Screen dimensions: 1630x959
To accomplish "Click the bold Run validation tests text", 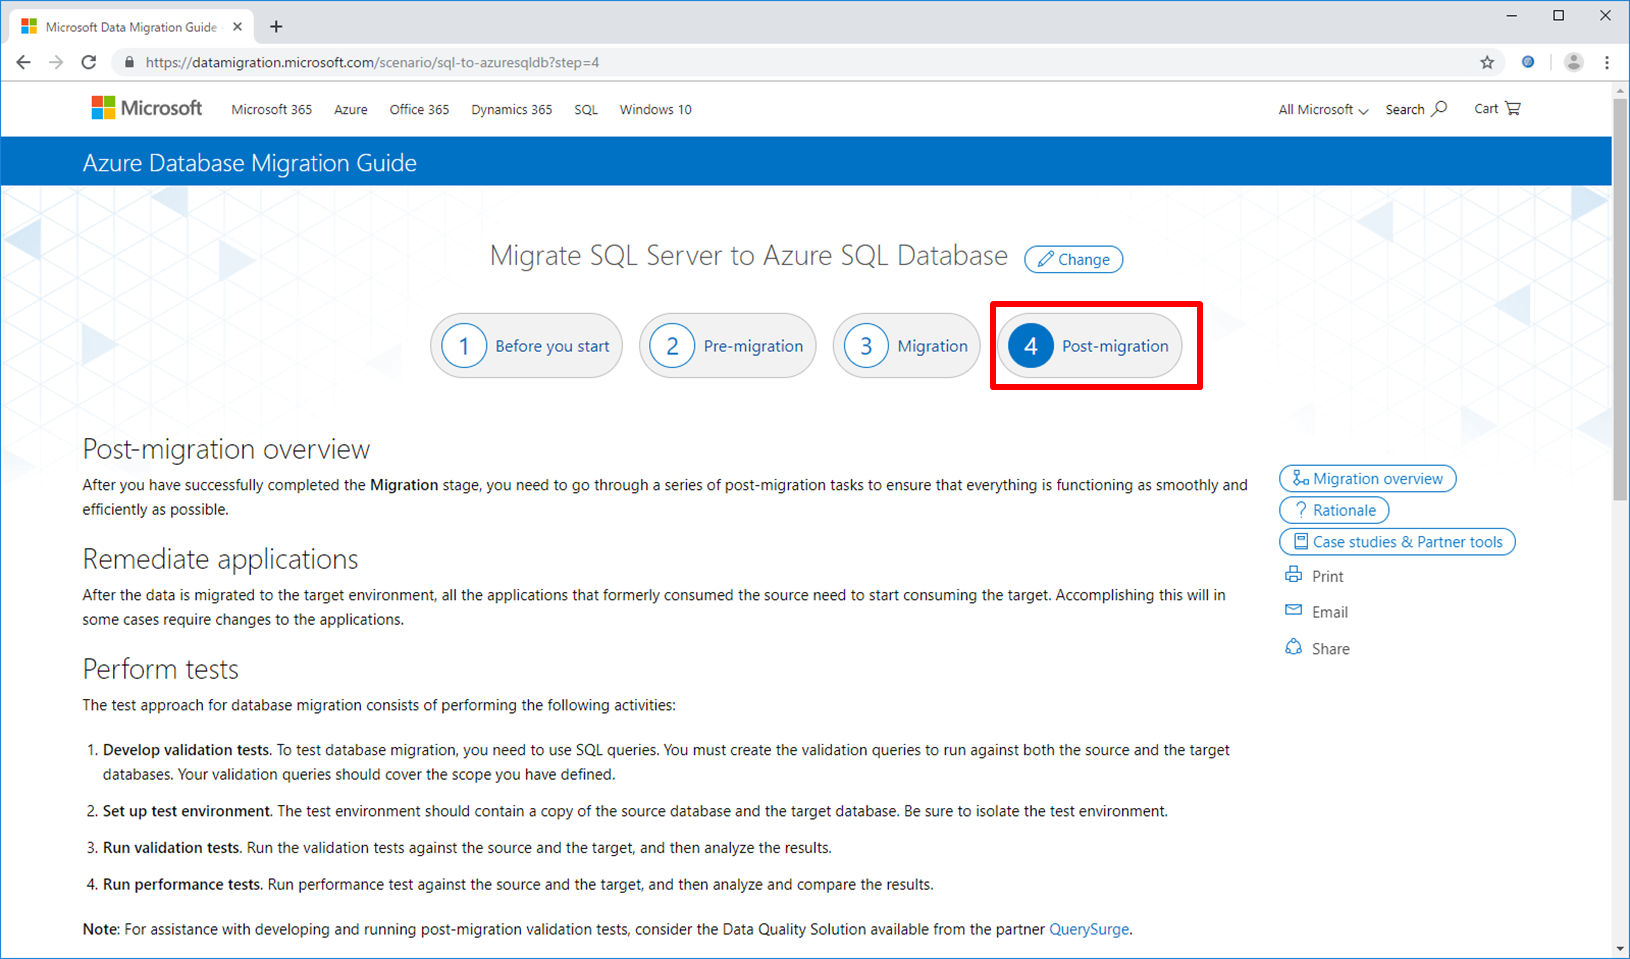I will tap(172, 848).
